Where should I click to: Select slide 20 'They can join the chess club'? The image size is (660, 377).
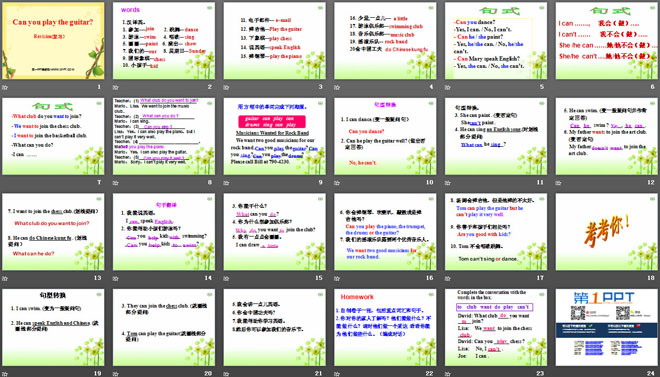point(164,327)
